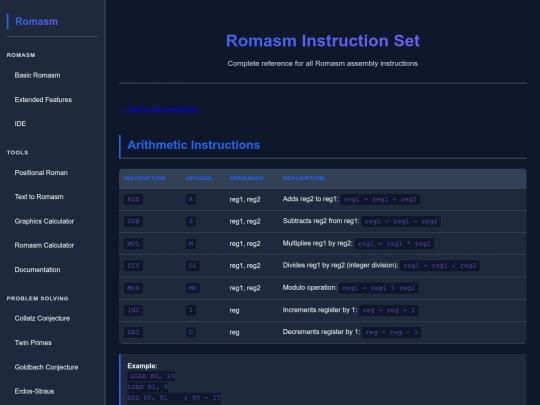The width and height of the screenshot is (540, 405).
Task: Click the Arithmetic Instructions heading
Action: [194, 145]
